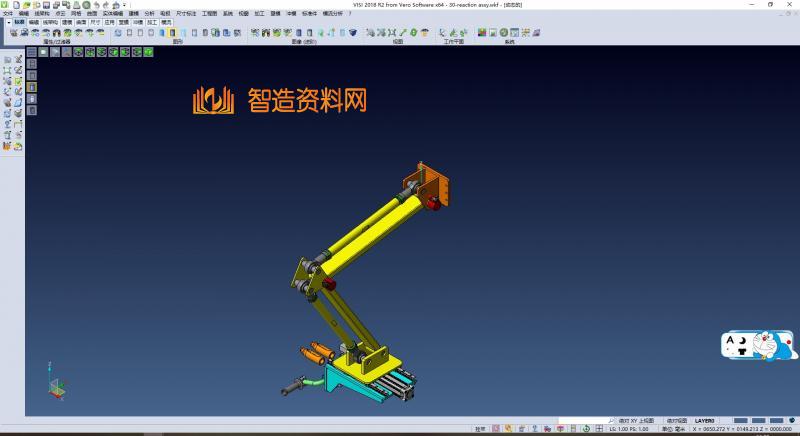Open the 实体编辑 menu
Screen dimensions: 800x436
pyautogui.click(x=112, y=14)
